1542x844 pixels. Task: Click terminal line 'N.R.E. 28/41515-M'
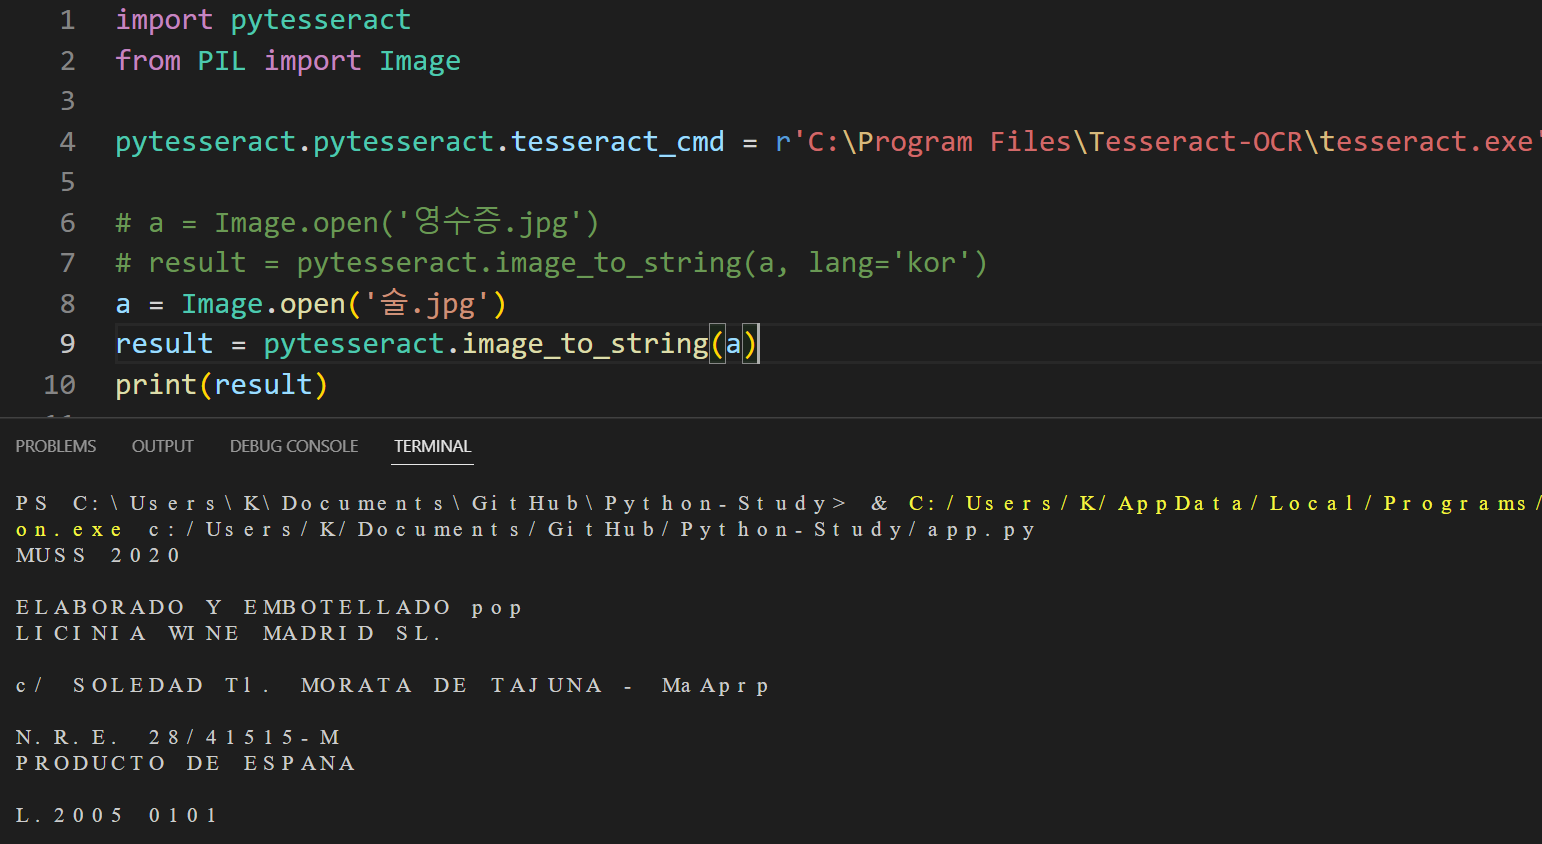178,738
